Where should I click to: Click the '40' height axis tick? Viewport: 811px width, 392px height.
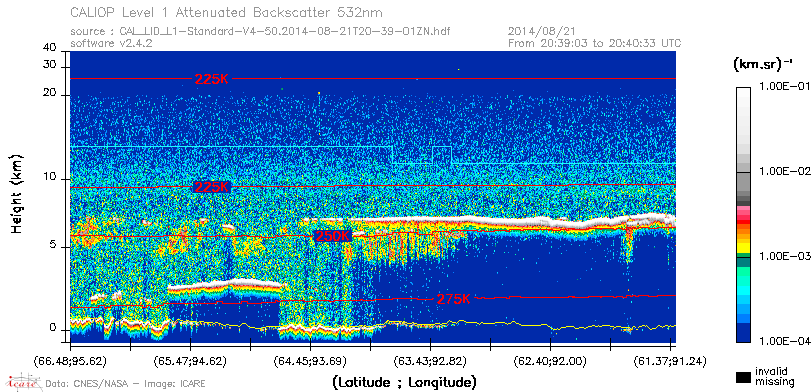(50, 48)
